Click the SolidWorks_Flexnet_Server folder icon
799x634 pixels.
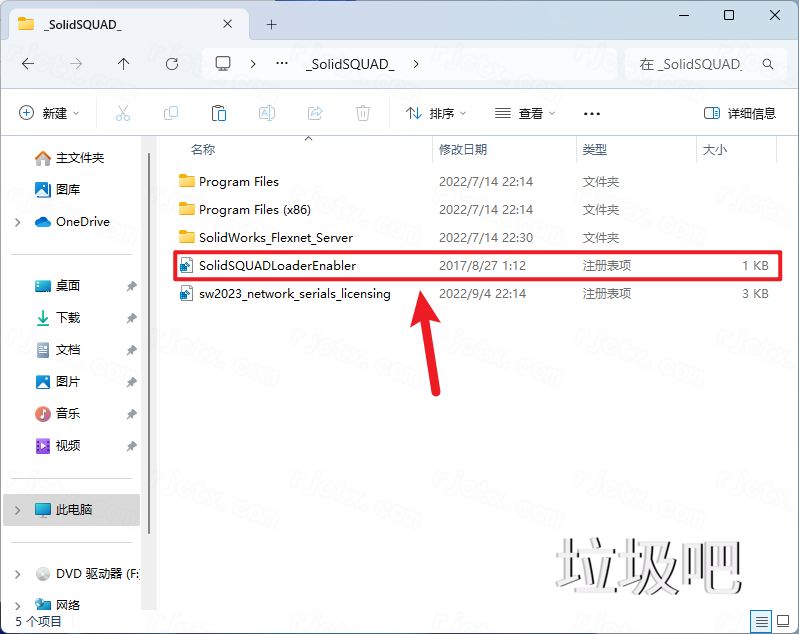click(x=187, y=237)
